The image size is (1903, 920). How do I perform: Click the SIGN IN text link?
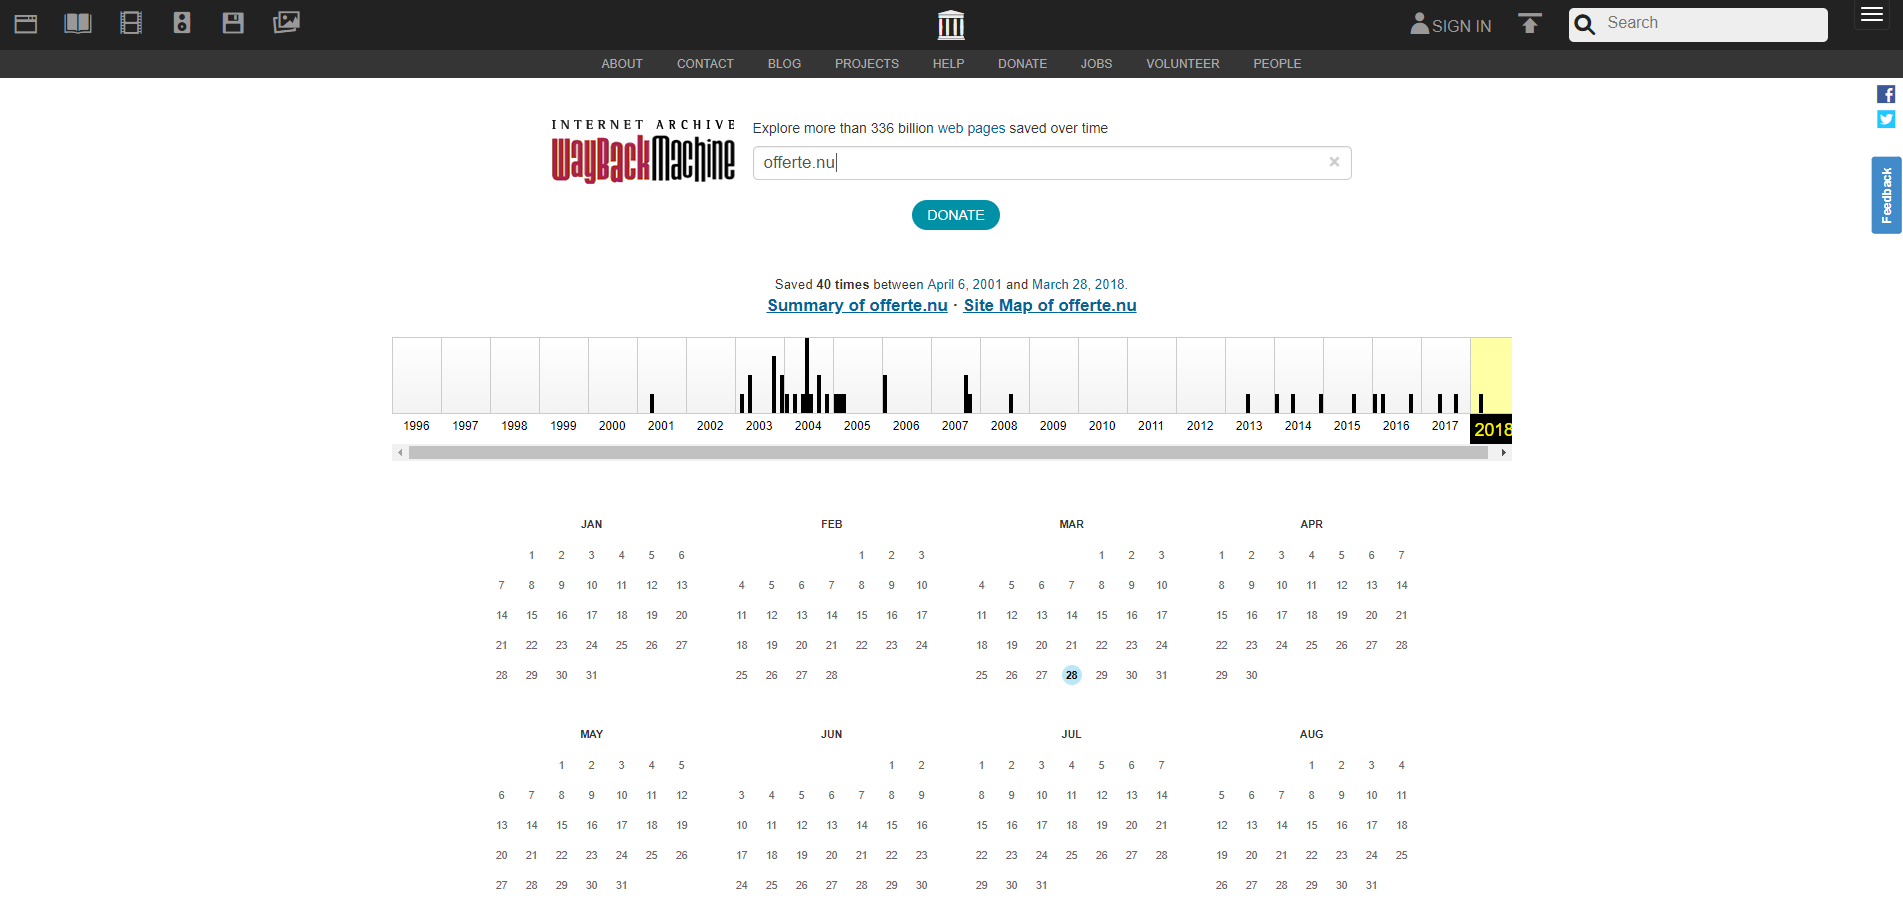[1461, 26]
